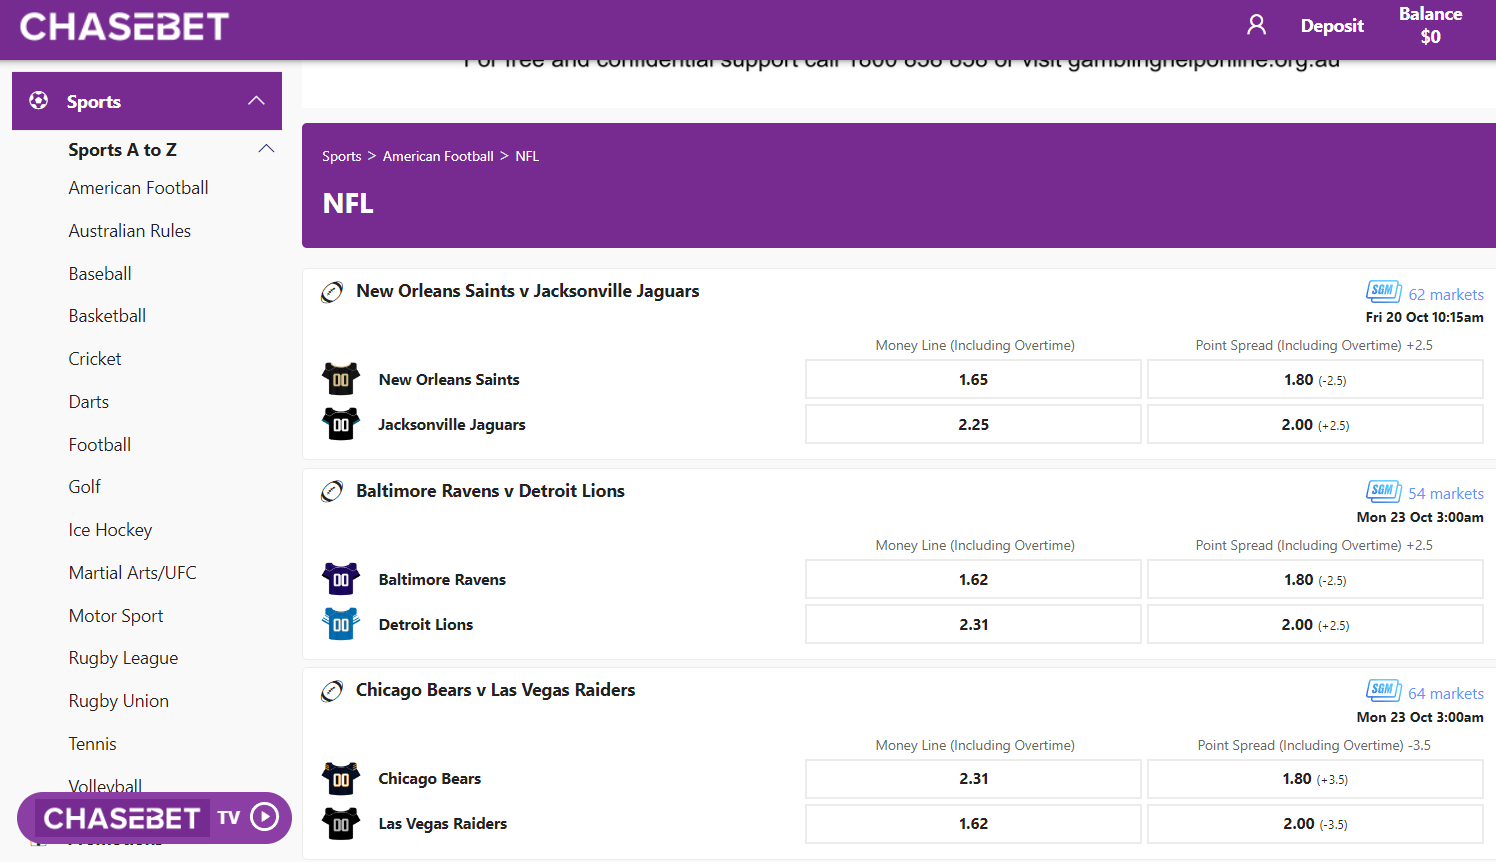1496x862 pixels.
Task: Play ChaseBet TV
Action: [x=263, y=817]
